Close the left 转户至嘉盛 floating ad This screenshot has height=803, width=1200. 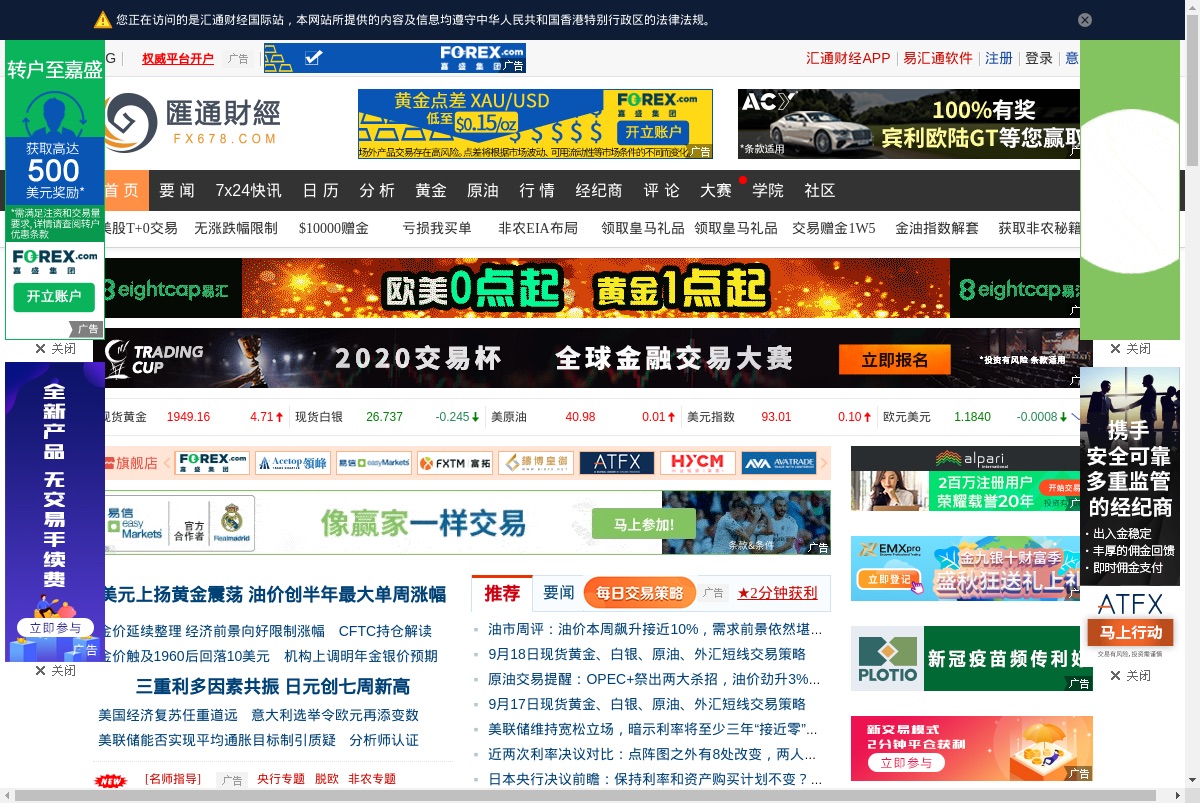pos(55,349)
